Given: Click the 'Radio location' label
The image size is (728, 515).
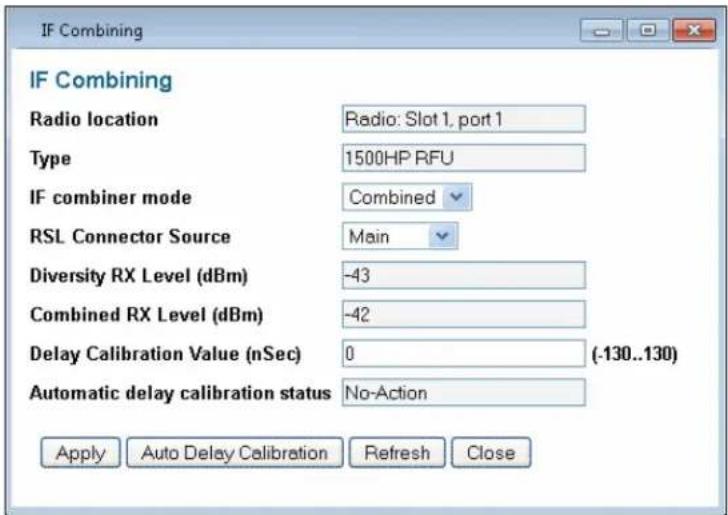Looking at the screenshot, I should click(94, 119).
